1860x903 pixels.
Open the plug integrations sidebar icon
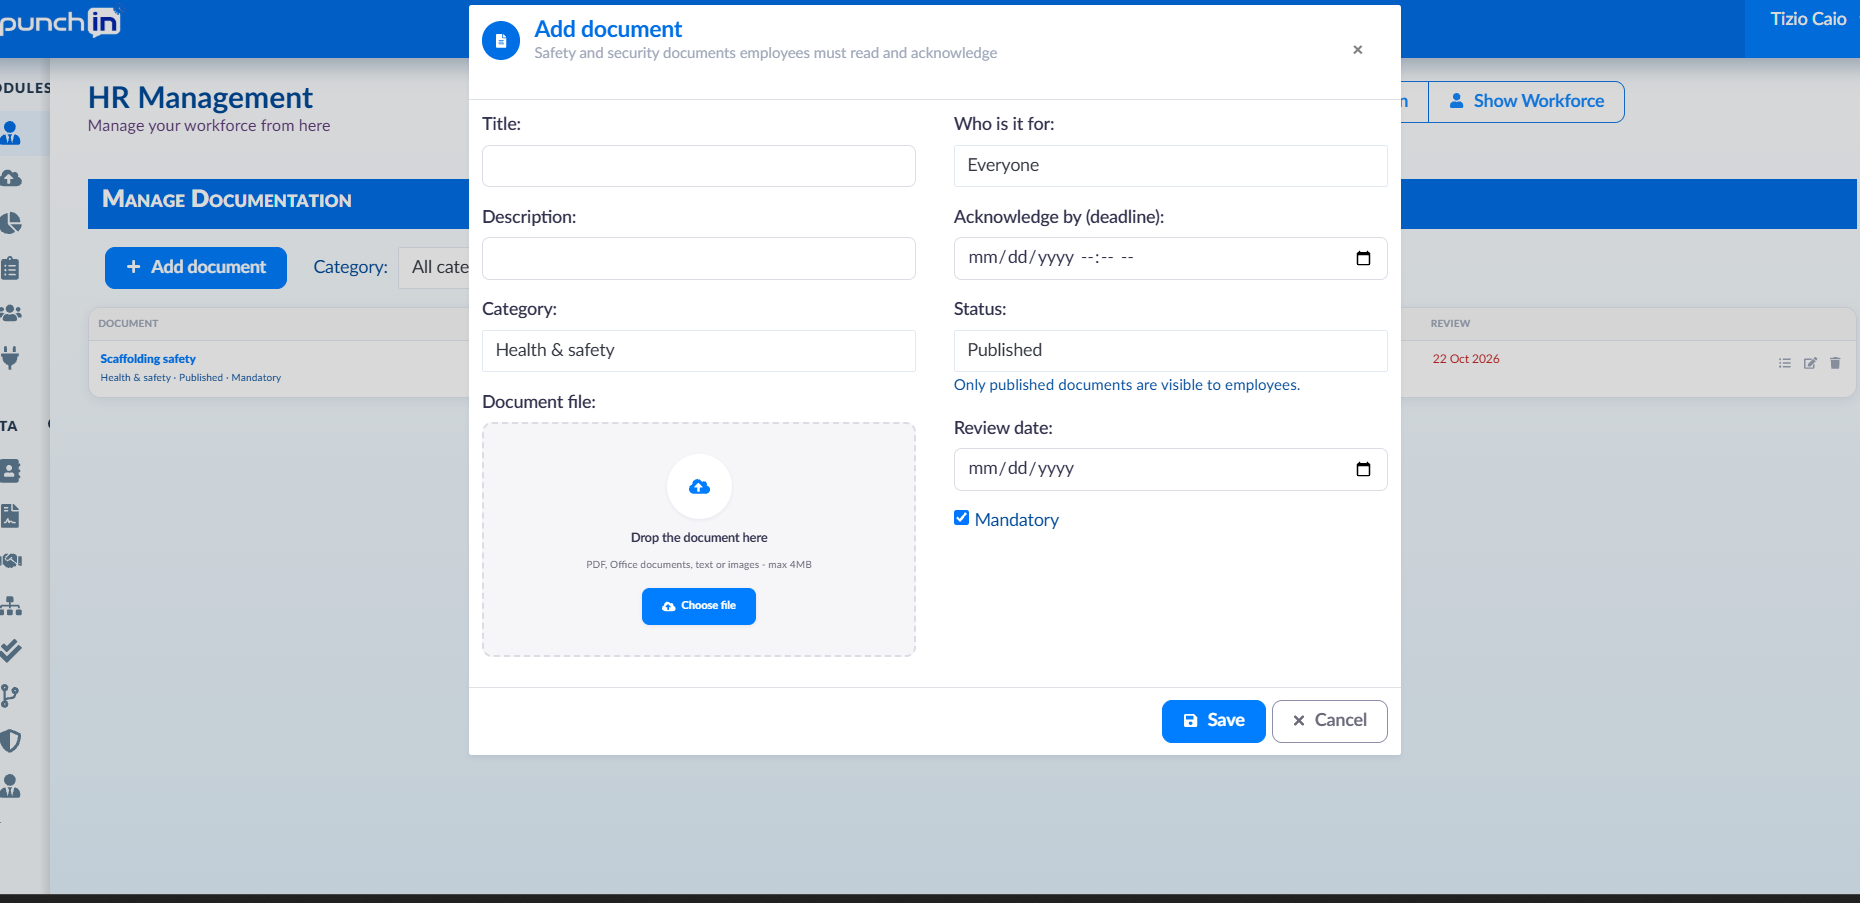[x=11, y=358]
